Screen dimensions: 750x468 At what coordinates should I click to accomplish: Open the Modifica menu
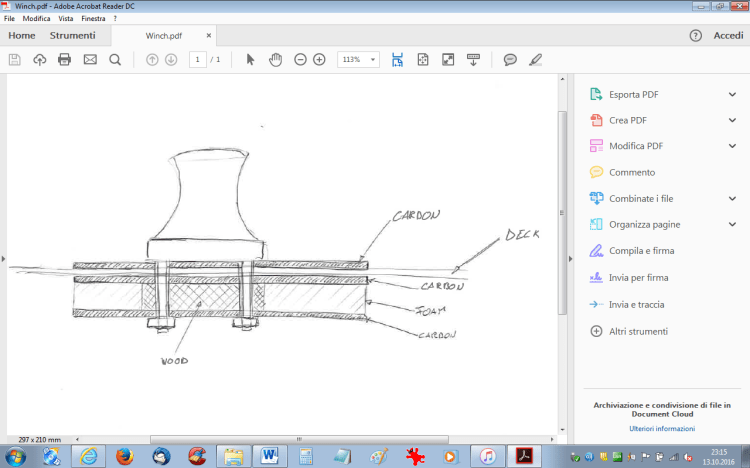[x=36, y=19]
